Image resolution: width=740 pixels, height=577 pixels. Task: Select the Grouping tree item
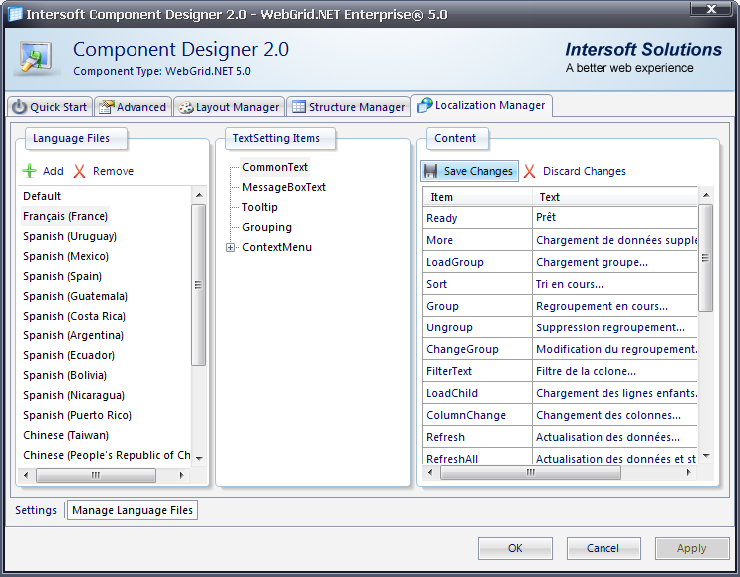click(267, 227)
